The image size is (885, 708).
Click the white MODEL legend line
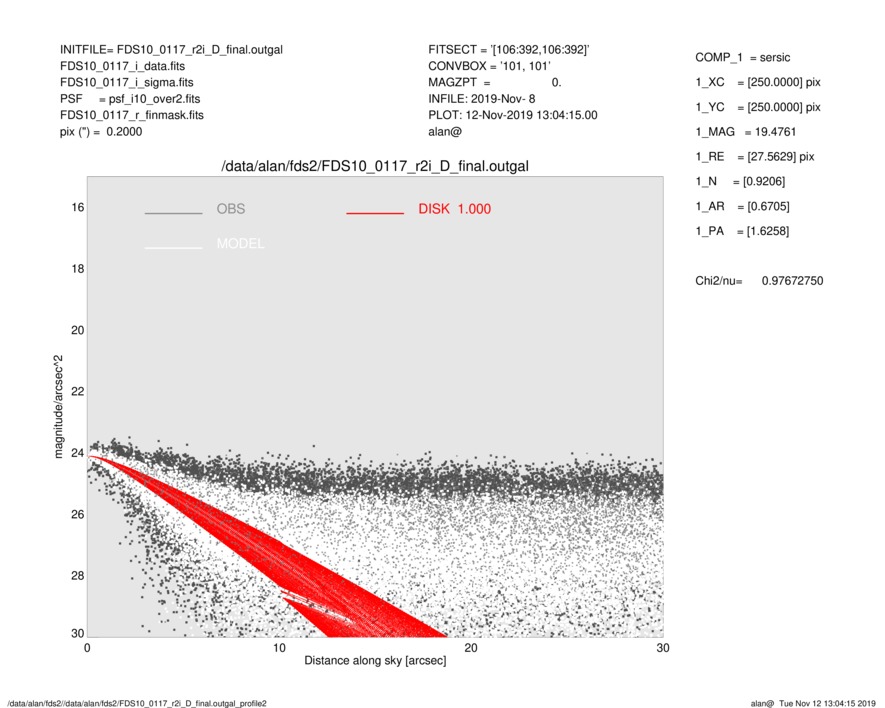point(173,248)
